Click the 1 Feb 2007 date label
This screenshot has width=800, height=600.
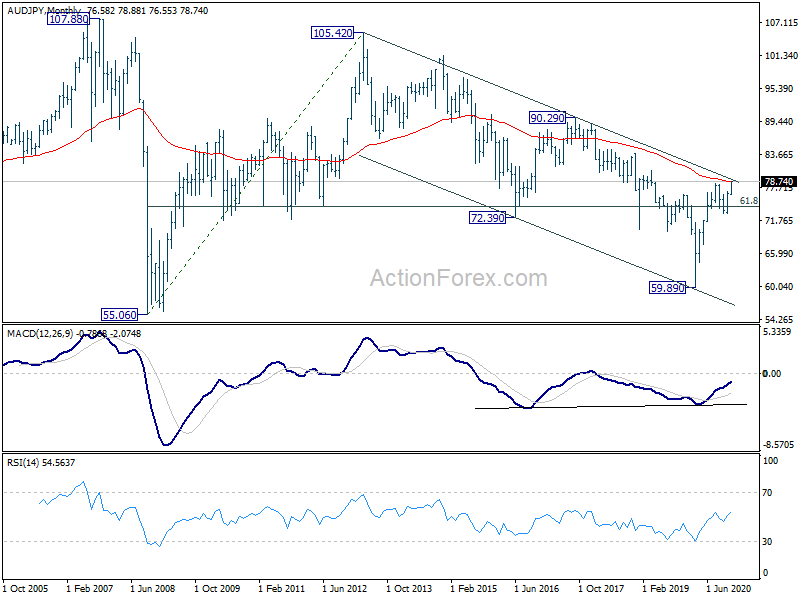pyautogui.click(x=90, y=589)
